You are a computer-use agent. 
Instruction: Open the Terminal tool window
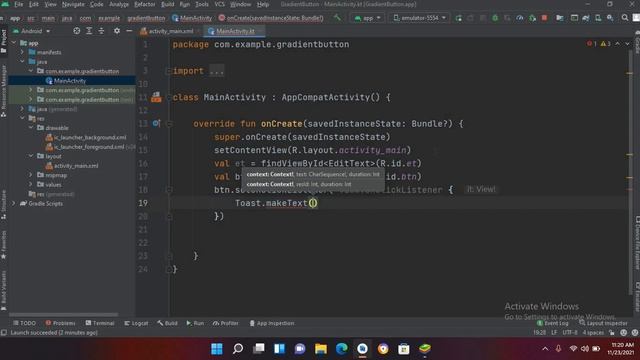pyautogui.click(x=100, y=323)
